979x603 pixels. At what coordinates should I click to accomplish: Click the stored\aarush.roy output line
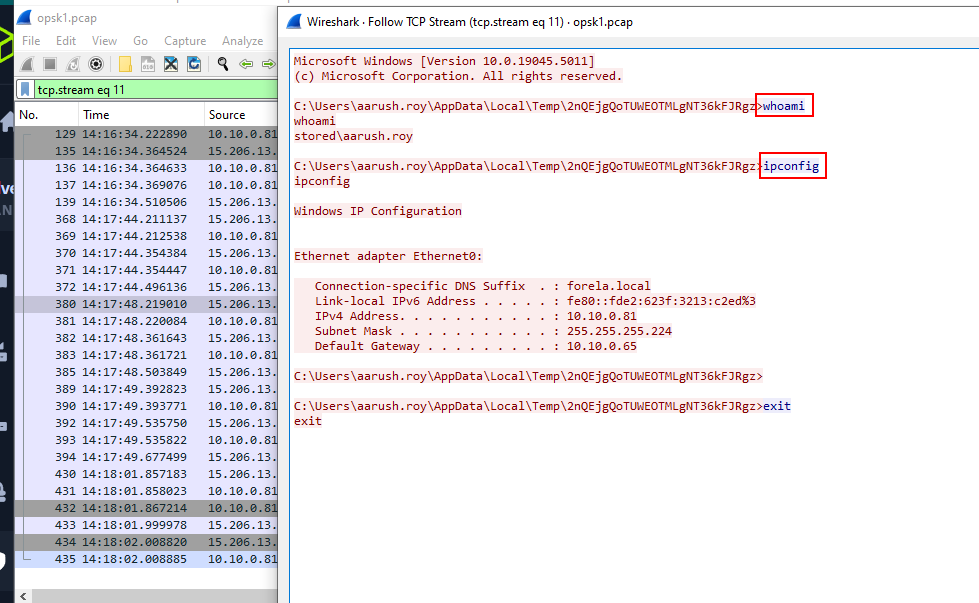[353, 135]
